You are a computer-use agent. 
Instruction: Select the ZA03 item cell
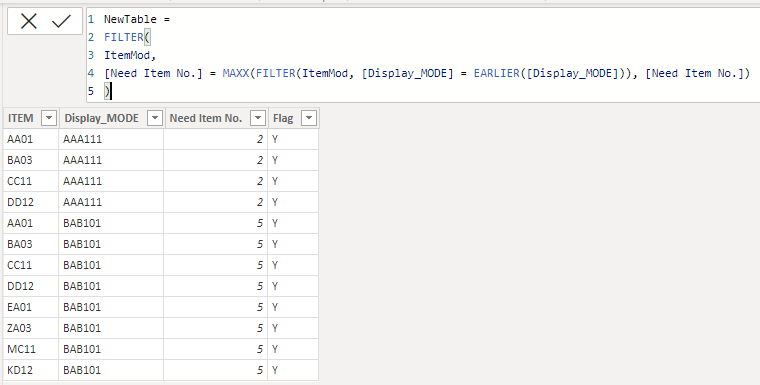pyautogui.click(x=31, y=328)
